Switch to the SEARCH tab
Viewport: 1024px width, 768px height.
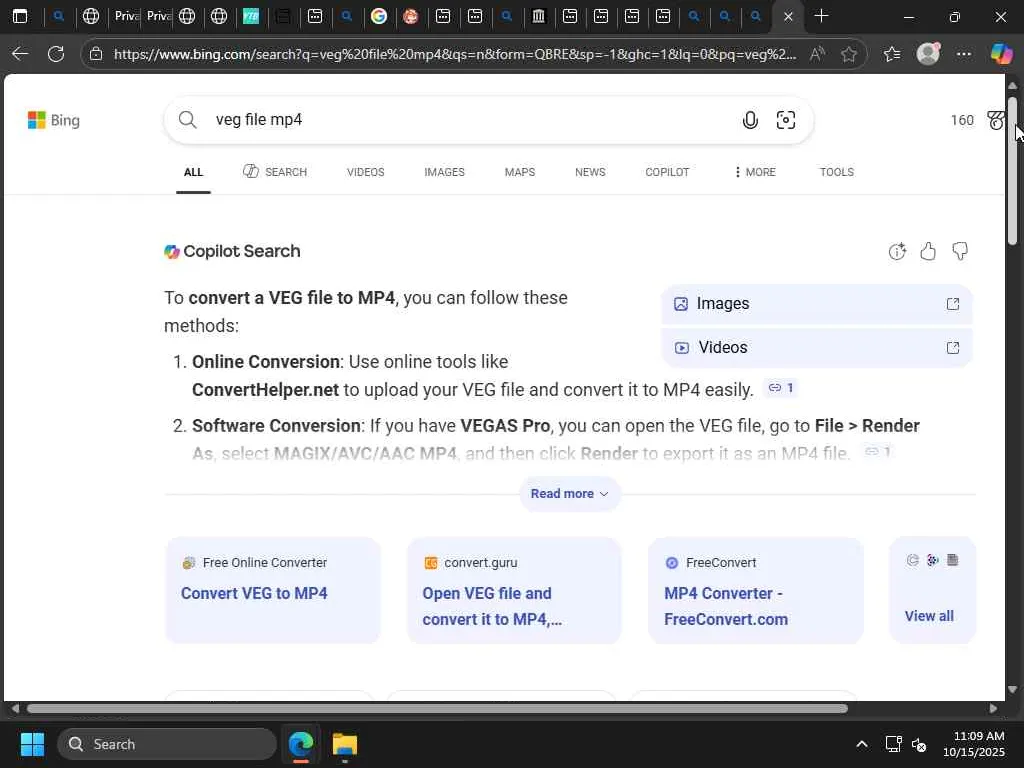275,172
